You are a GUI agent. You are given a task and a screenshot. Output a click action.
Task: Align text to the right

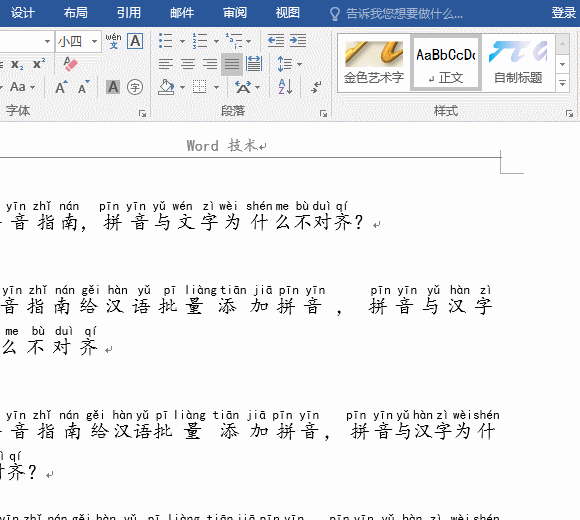[x=210, y=64]
